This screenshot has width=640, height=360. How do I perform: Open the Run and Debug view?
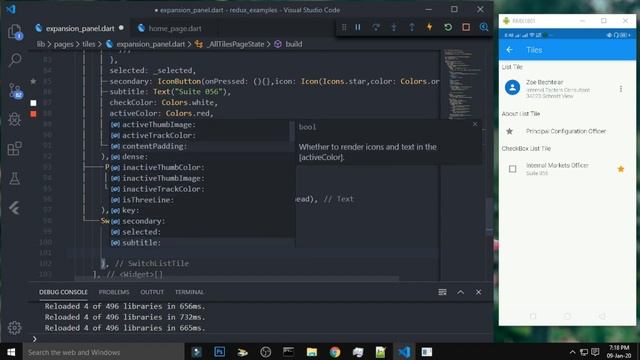pyautogui.click(x=15, y=119)
